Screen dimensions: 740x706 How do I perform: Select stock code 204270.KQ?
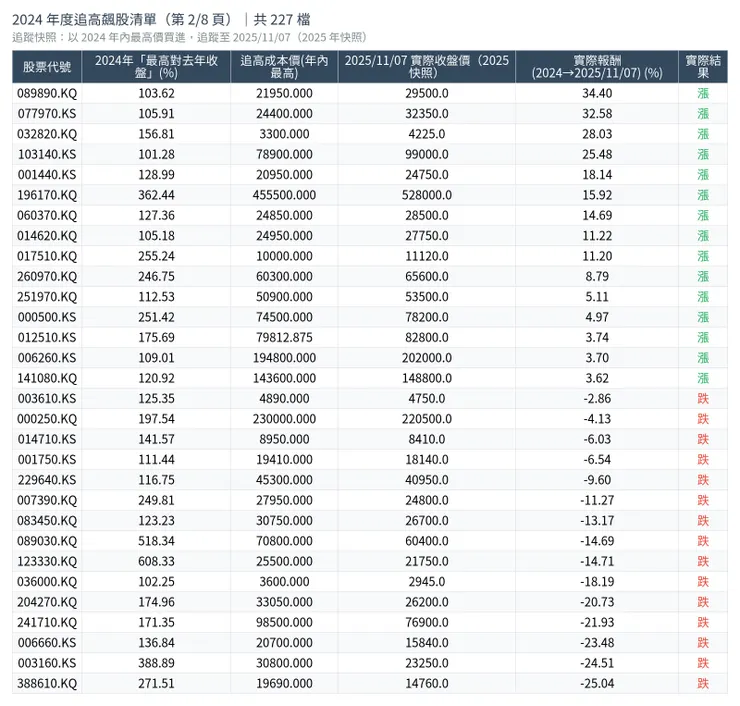(47, 602)
